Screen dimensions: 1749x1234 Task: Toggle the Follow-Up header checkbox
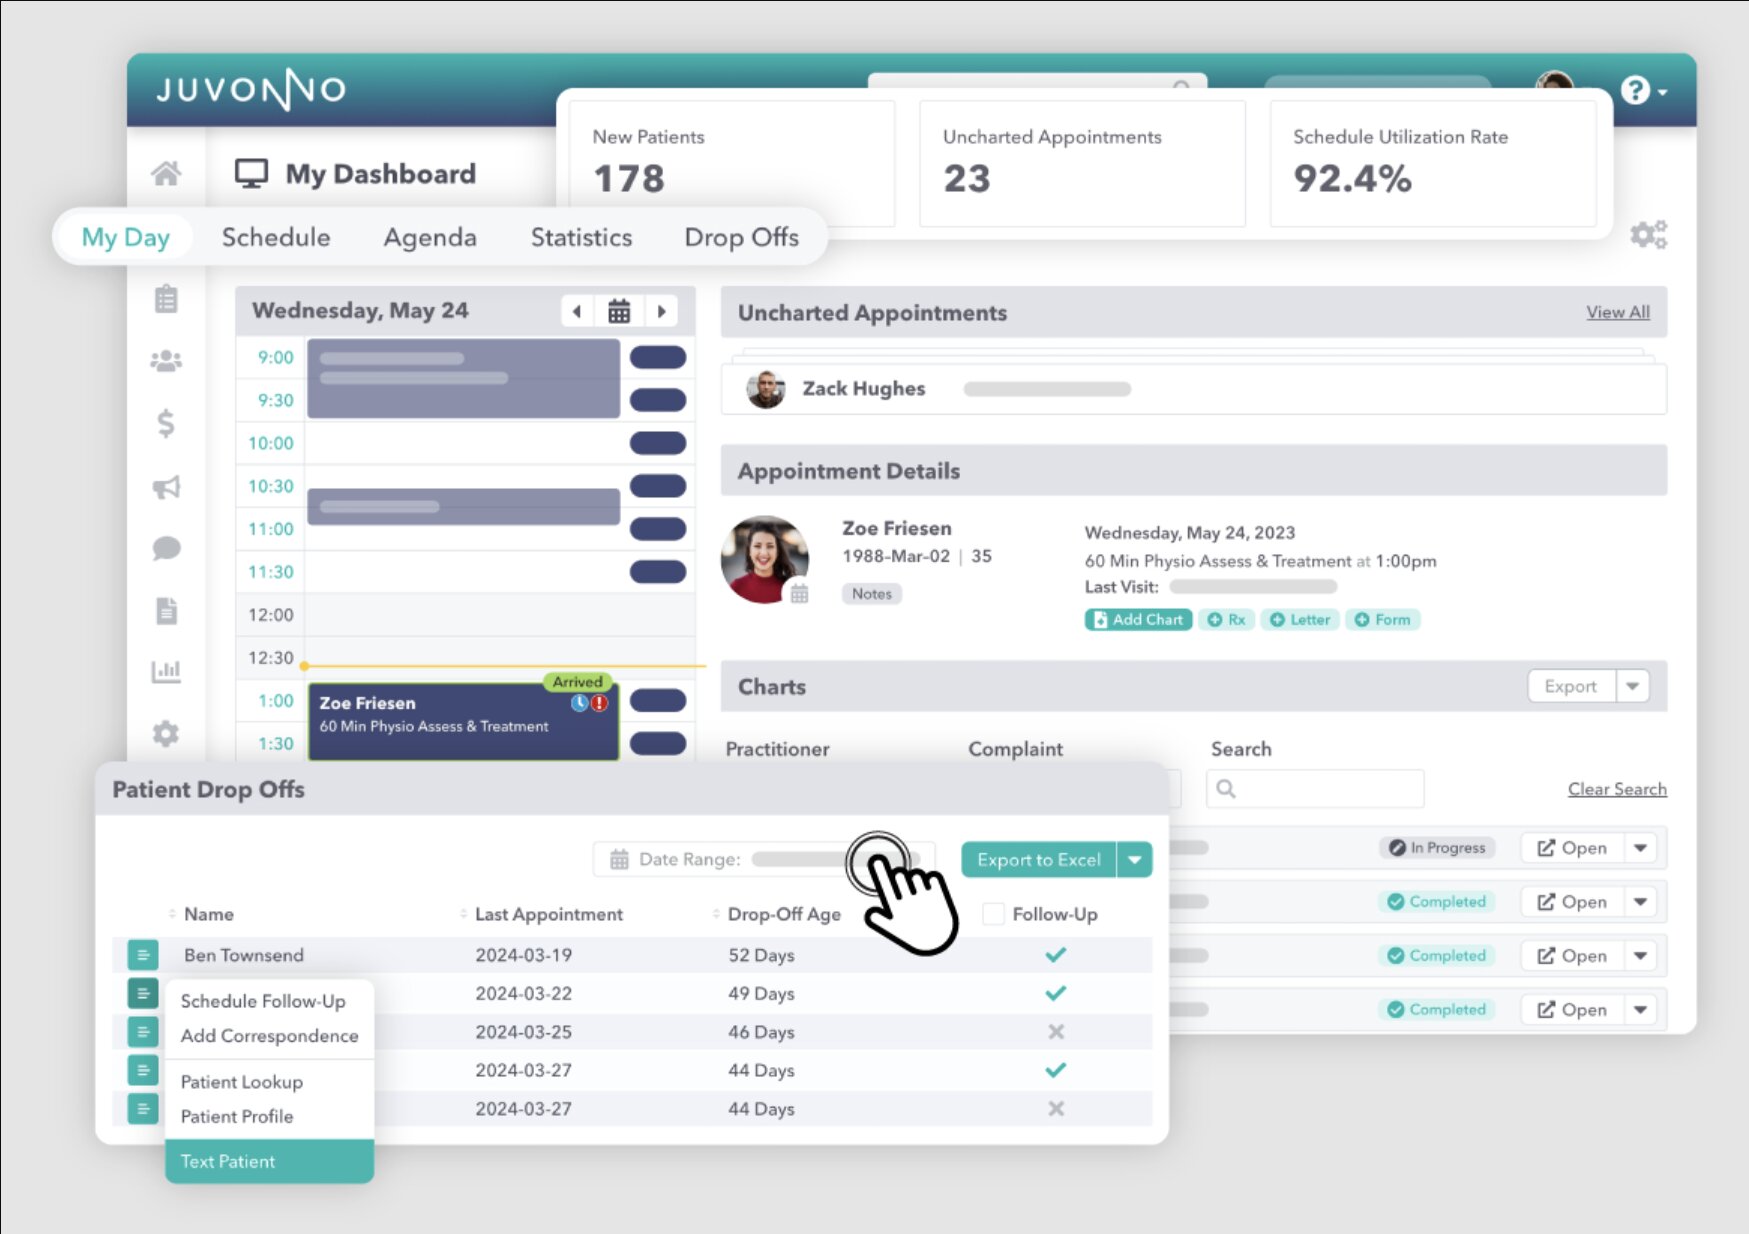click(x=993, y=914)
